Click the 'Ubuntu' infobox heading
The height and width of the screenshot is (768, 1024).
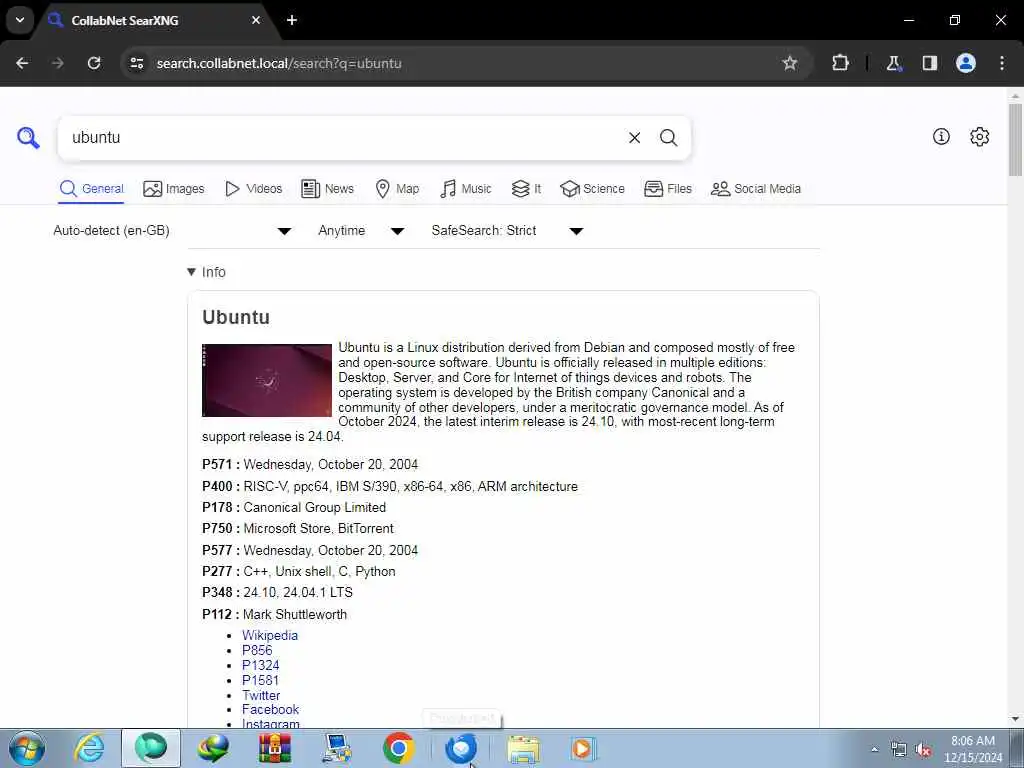[236, 317]
